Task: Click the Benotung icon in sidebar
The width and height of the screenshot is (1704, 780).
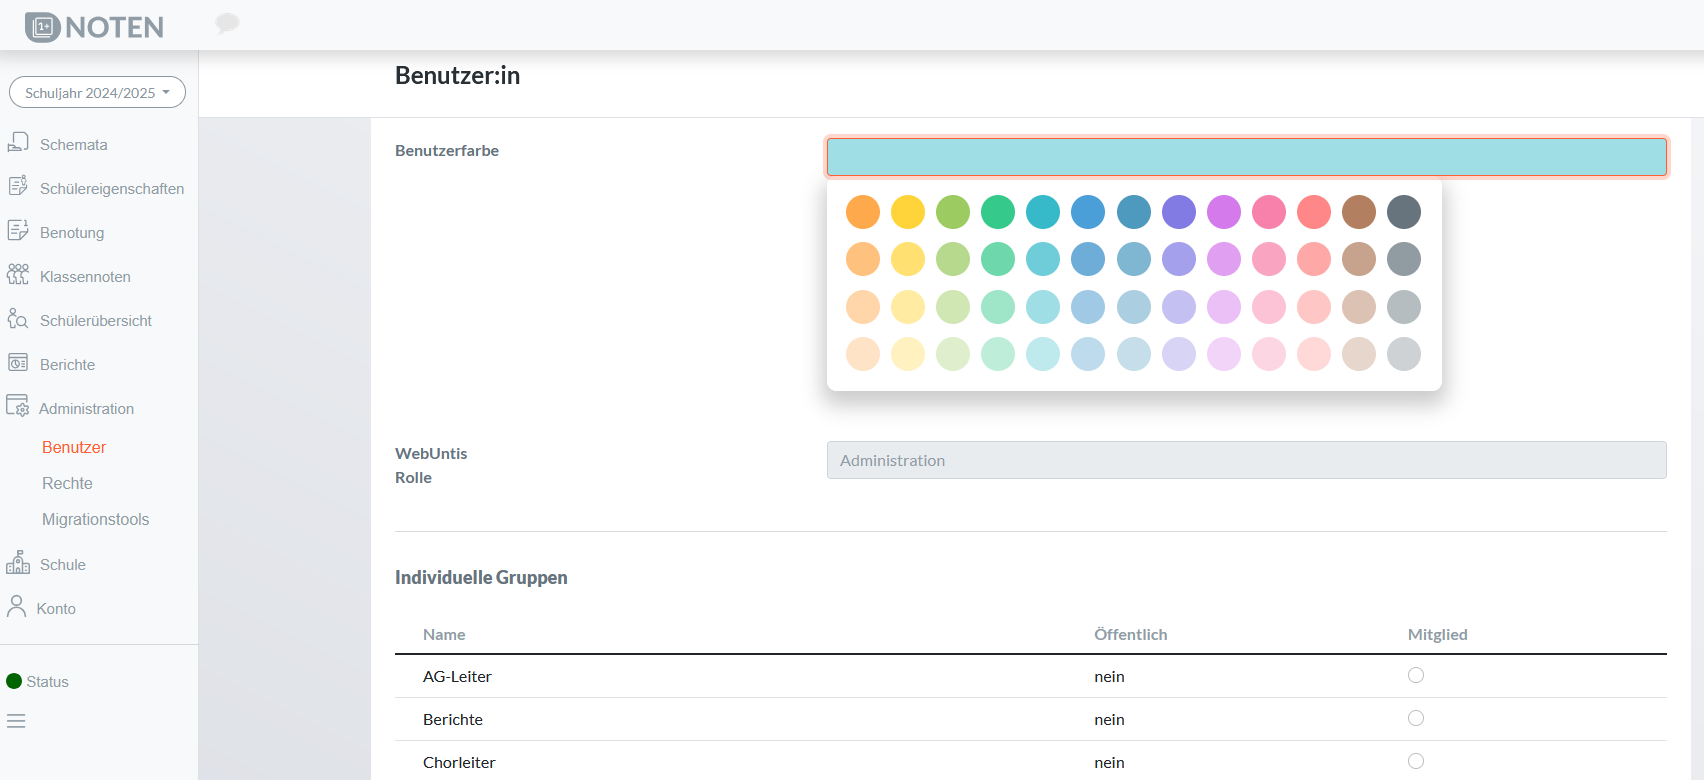Action: [x=18, y=231]
